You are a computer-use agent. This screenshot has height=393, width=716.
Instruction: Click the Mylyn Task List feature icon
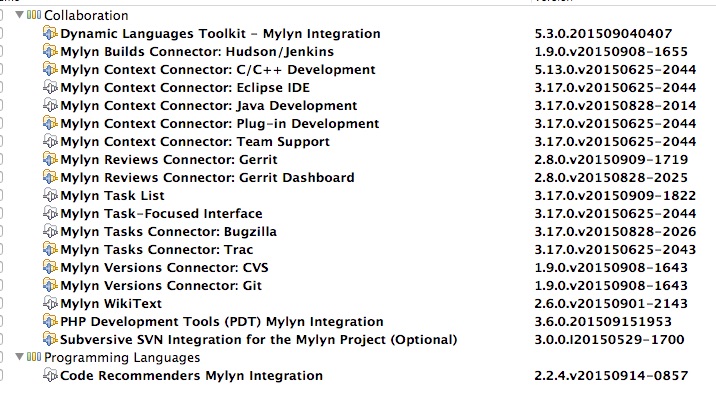(50, 195)
